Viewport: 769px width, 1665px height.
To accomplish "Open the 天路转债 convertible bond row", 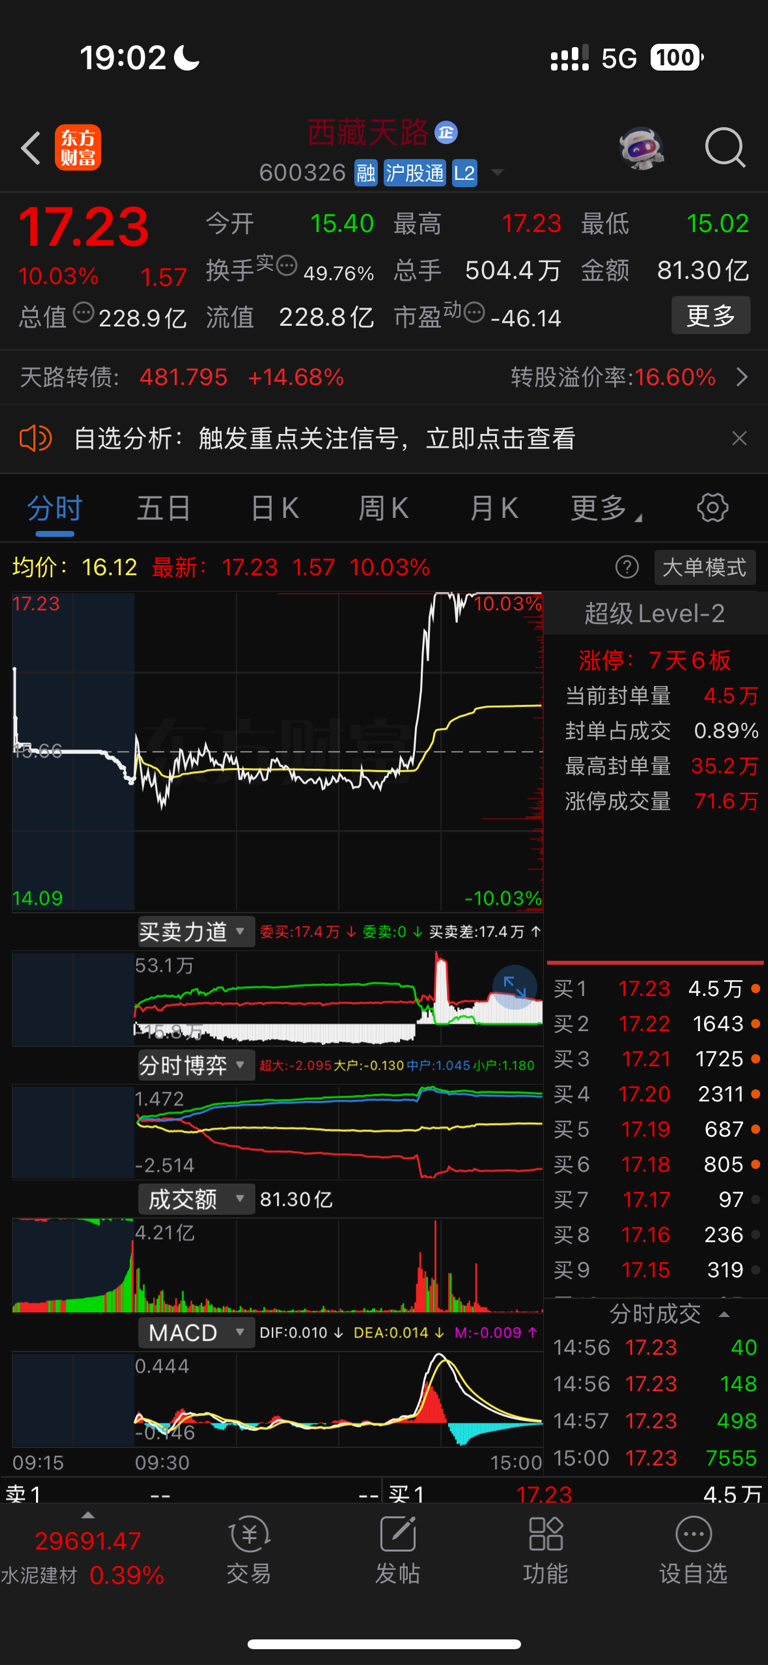I will [x=384, y=377].
